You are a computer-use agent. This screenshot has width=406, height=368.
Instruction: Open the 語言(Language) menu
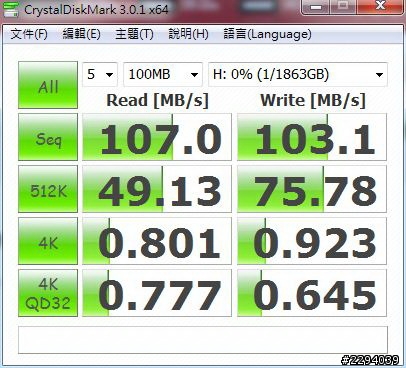click(267, 34)
